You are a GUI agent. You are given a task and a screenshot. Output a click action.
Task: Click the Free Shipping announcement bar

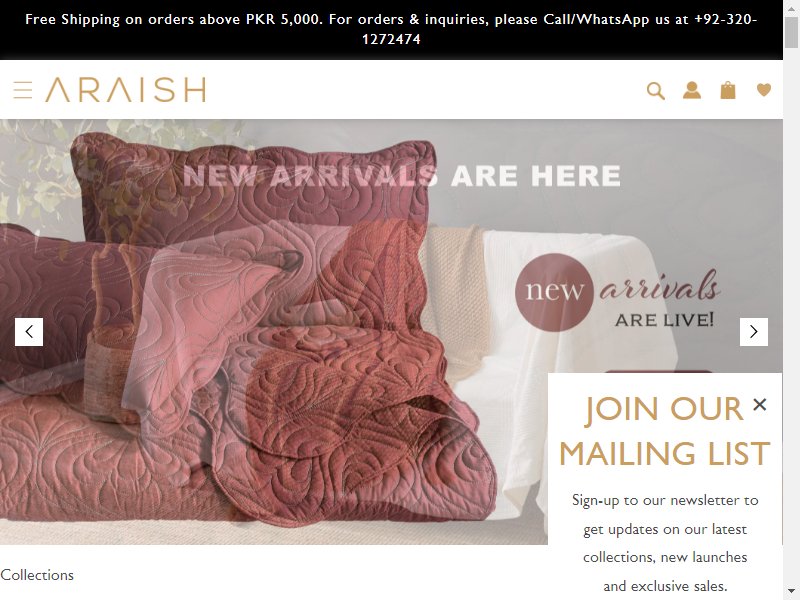391,30
